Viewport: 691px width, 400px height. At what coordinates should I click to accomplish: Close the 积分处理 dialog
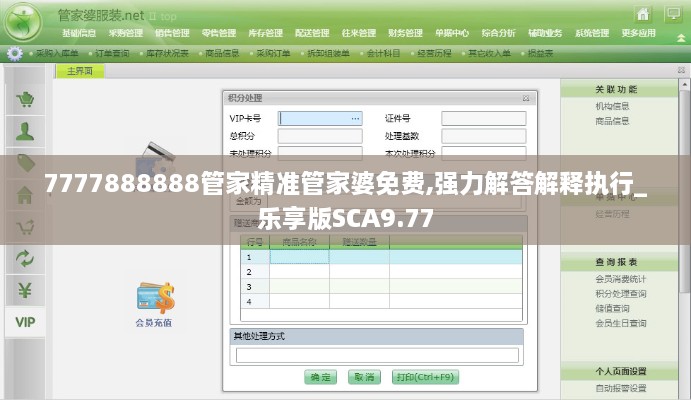click(526, 98)
